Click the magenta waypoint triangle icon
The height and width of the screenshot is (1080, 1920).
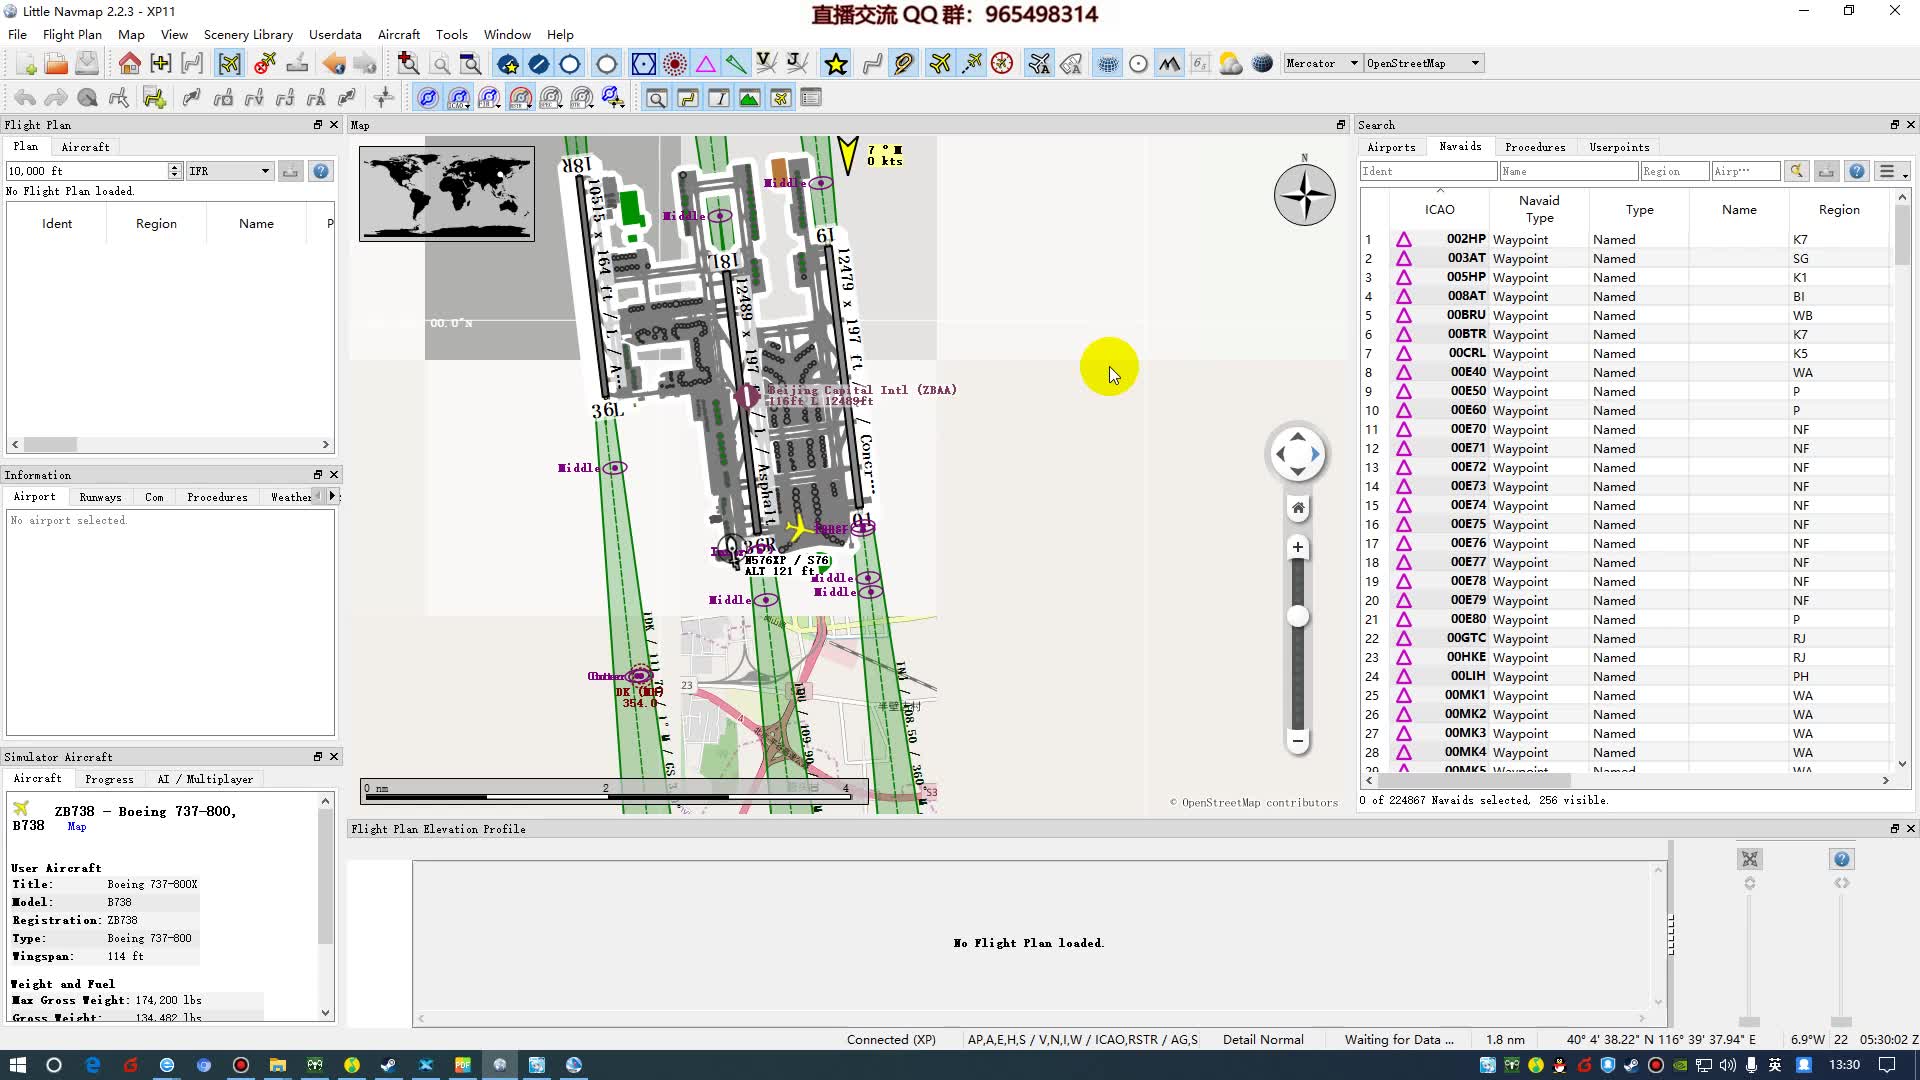[705, 64]
